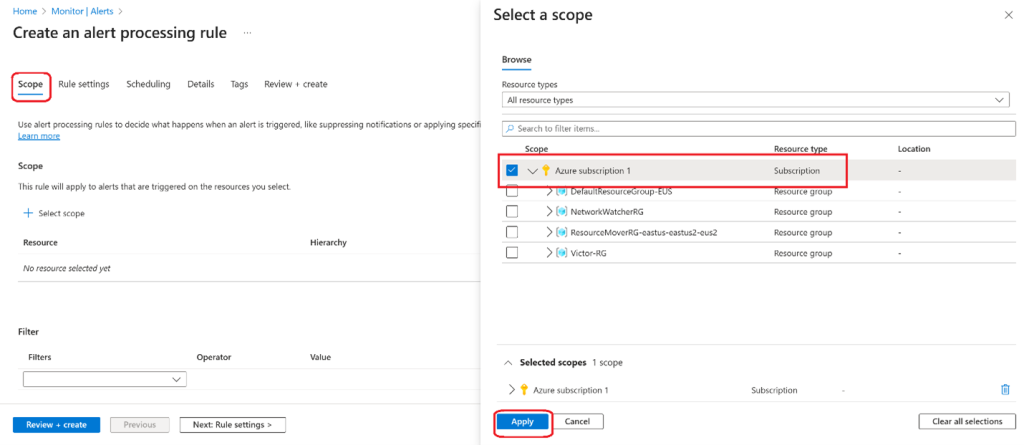Switch to the Review + create tab
This screenshot has width=1024, height=445.
[x=296, y=84]
